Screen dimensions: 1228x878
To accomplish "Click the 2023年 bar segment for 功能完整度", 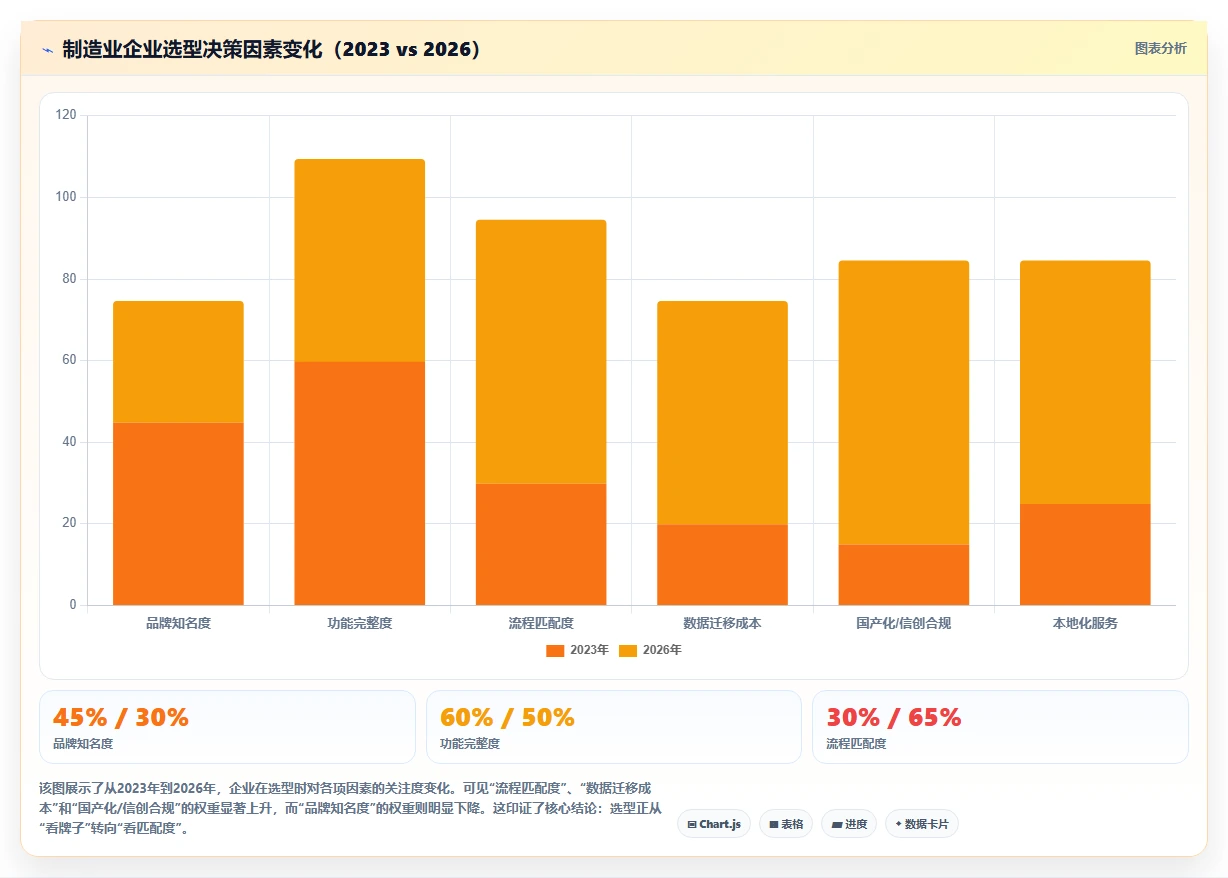I will click(x=360, y=483).
